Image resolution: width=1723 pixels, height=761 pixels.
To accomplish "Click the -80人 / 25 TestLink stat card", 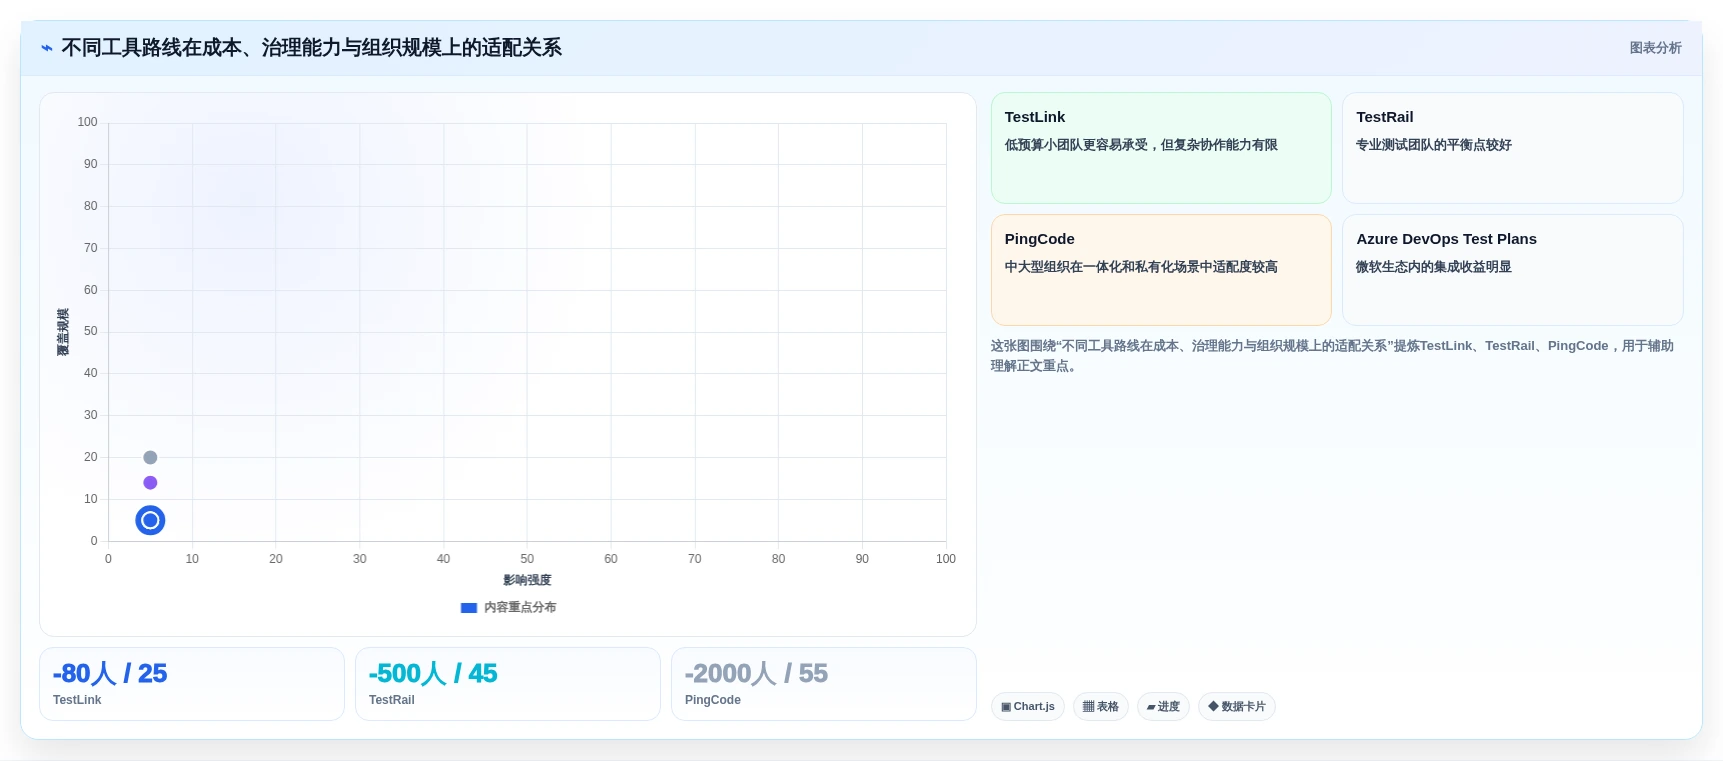I will 192,684.
